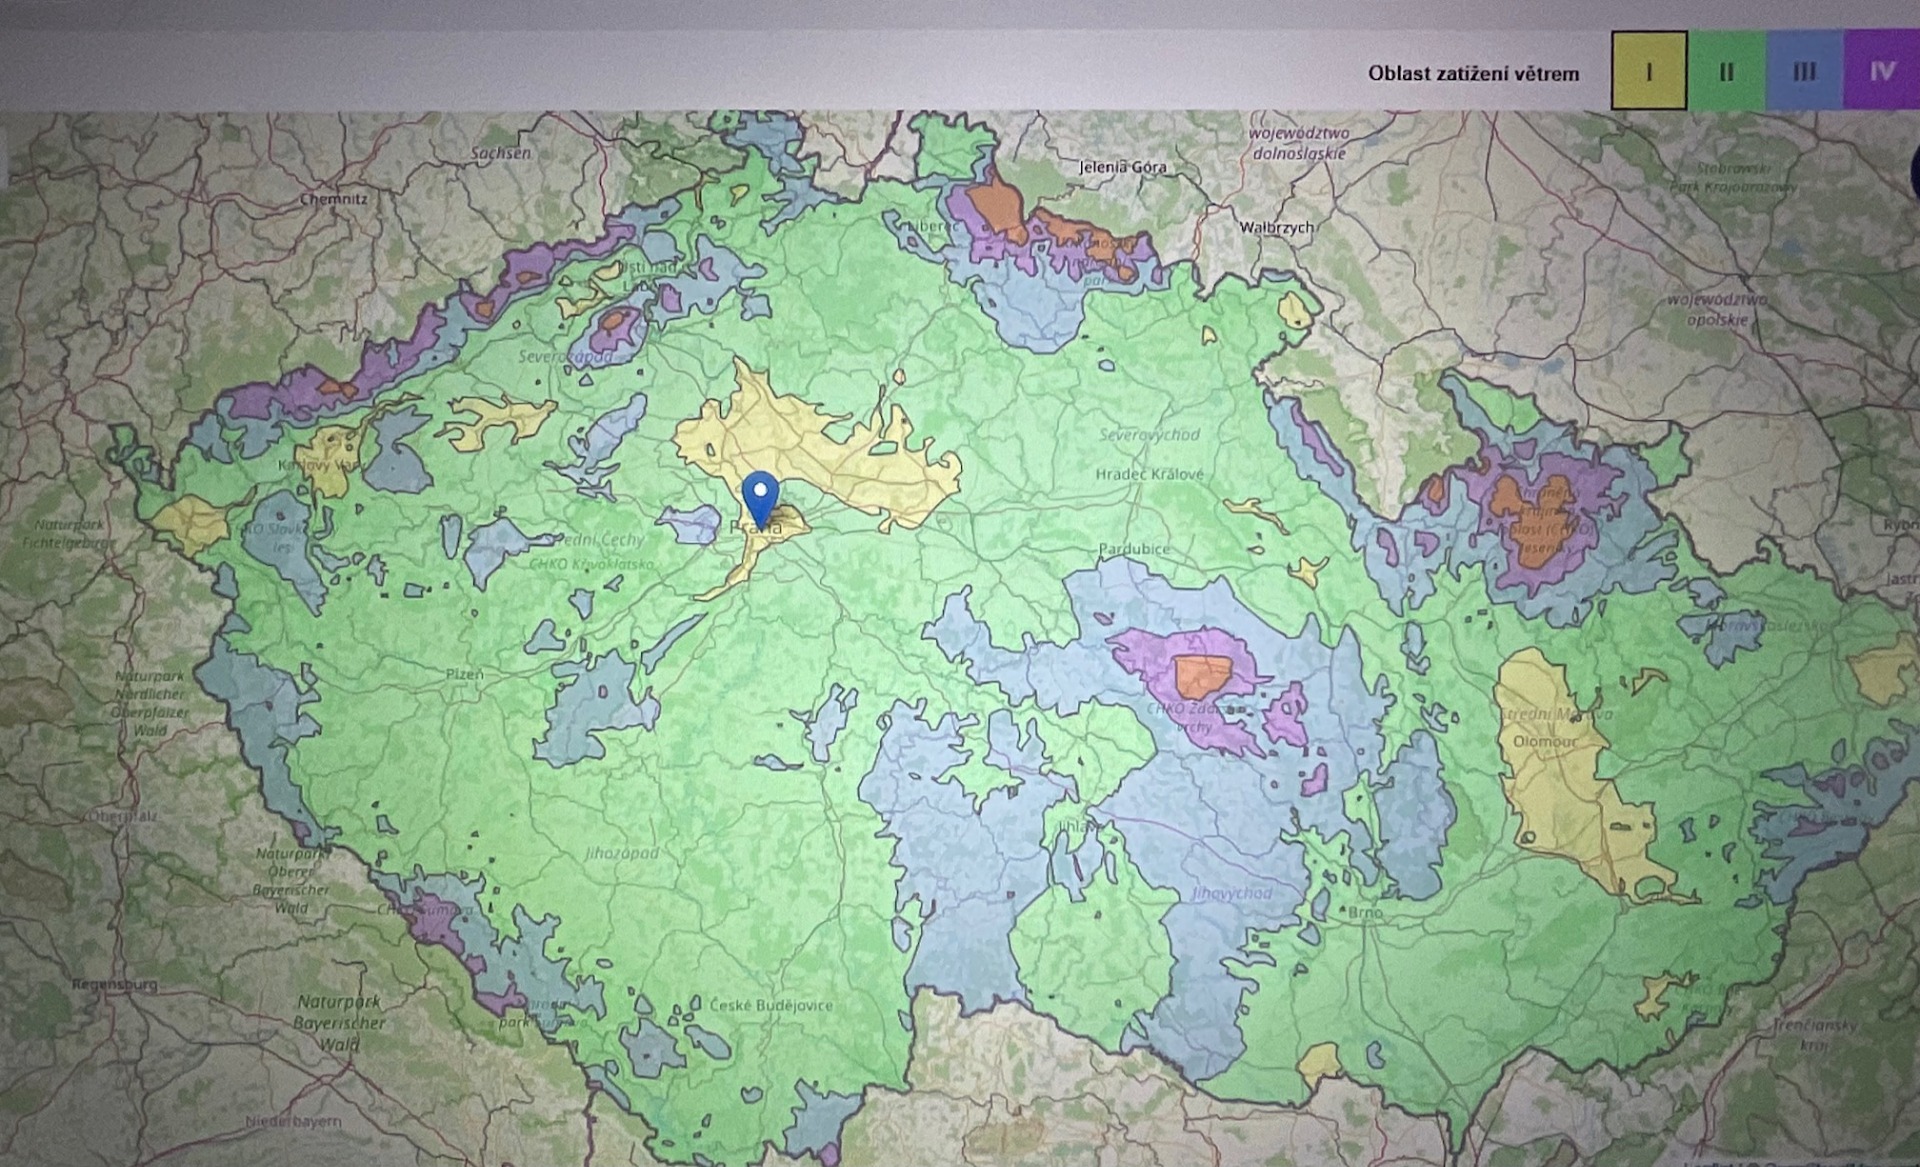This screenshot has height=1167, width=1920.
Task: Select wind zone I yellow legend swatch
Action: tap(1649, 71)
